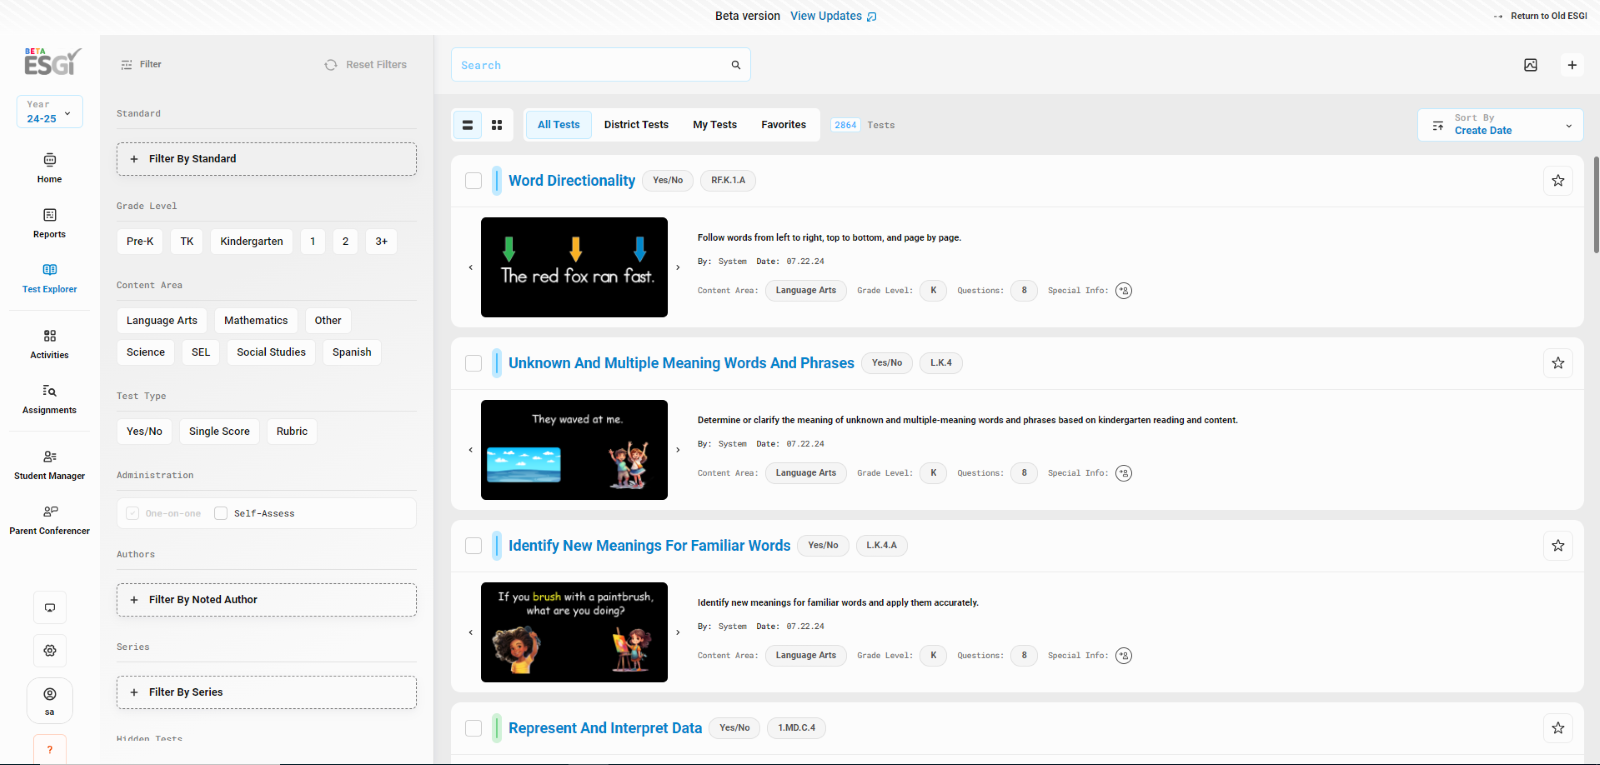Filter by Spanish content area
The height and width of the screenshot is (765, 1600).
(x=352, y=352)
